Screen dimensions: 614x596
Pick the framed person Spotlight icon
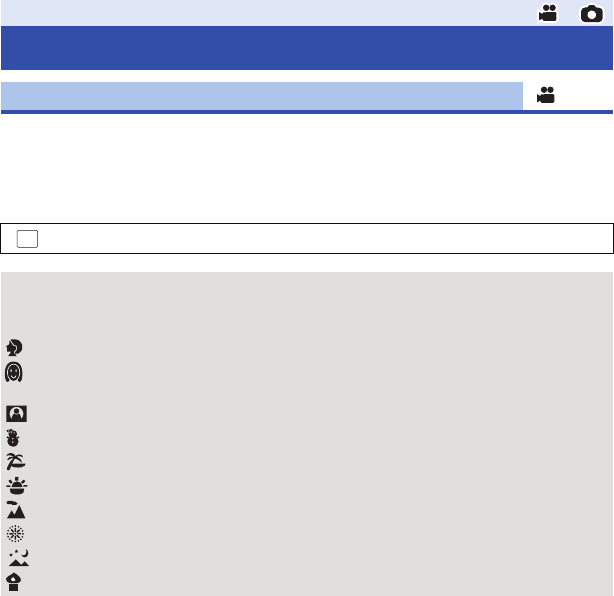coord(16,414)
